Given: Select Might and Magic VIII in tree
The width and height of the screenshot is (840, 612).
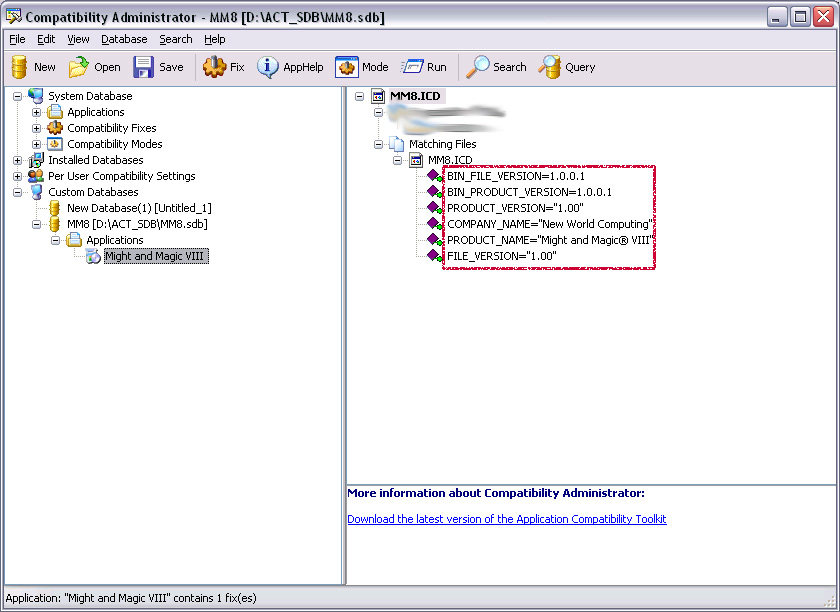Looking at the screenshot, I should (x=154, y=256).
